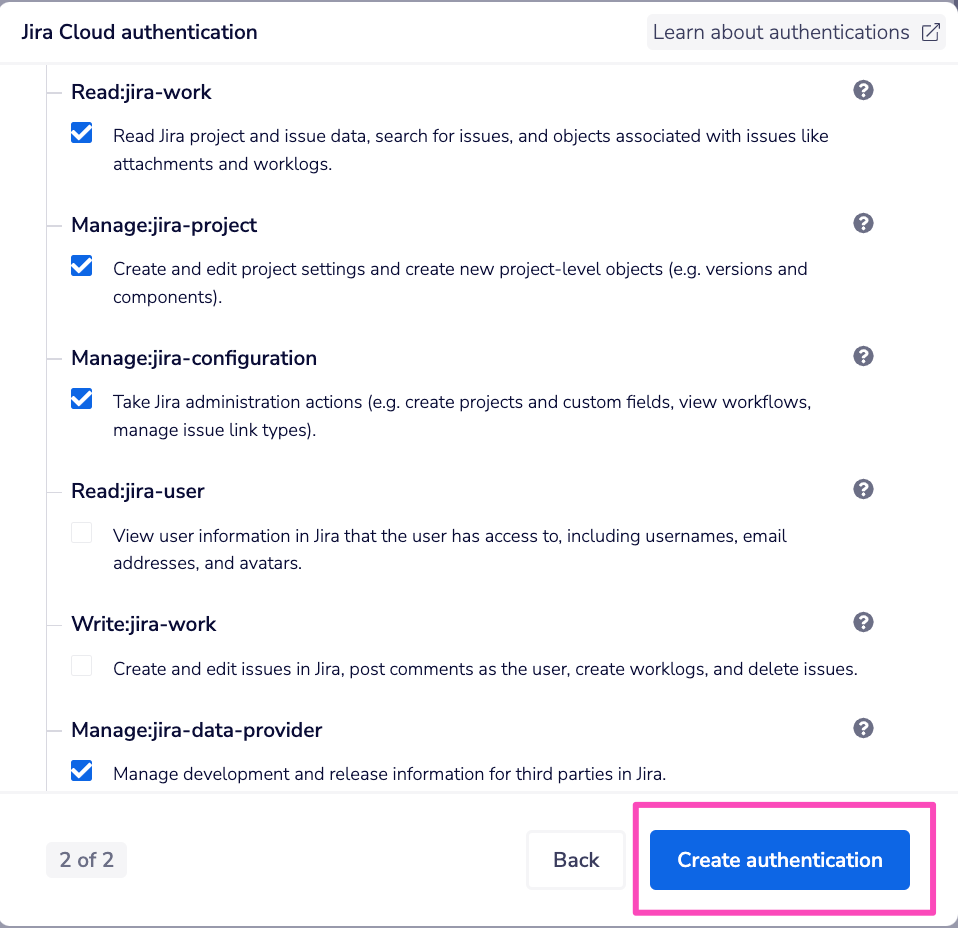Disable the Manage:jira-configuration scope checkbox

[81, 398]
